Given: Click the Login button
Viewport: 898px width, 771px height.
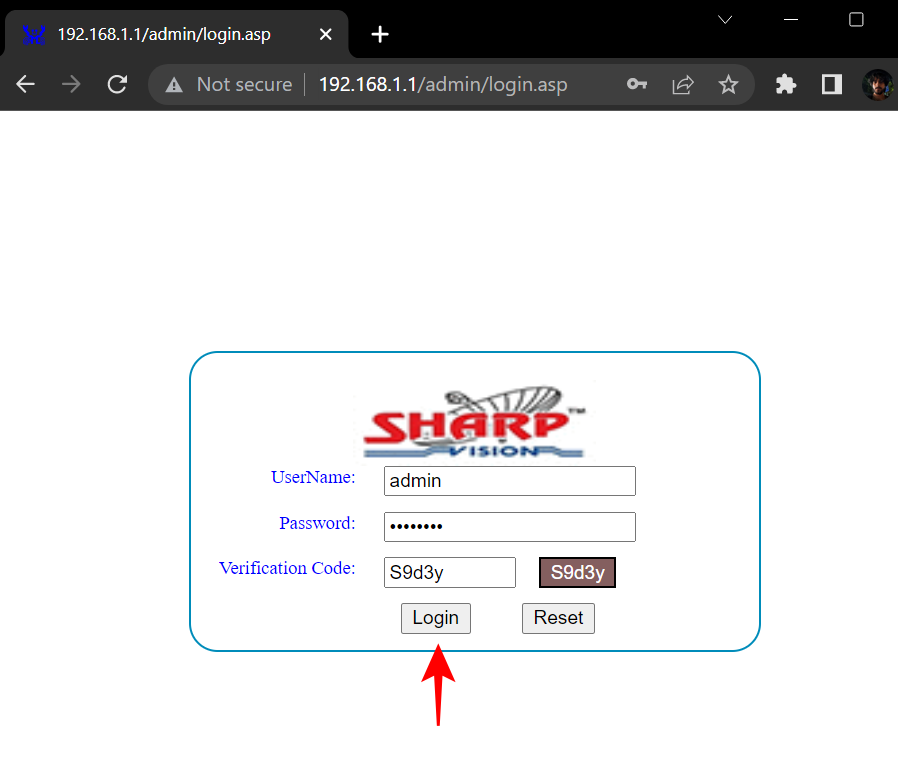Looking at the screenshot, I should pos(436,618).
